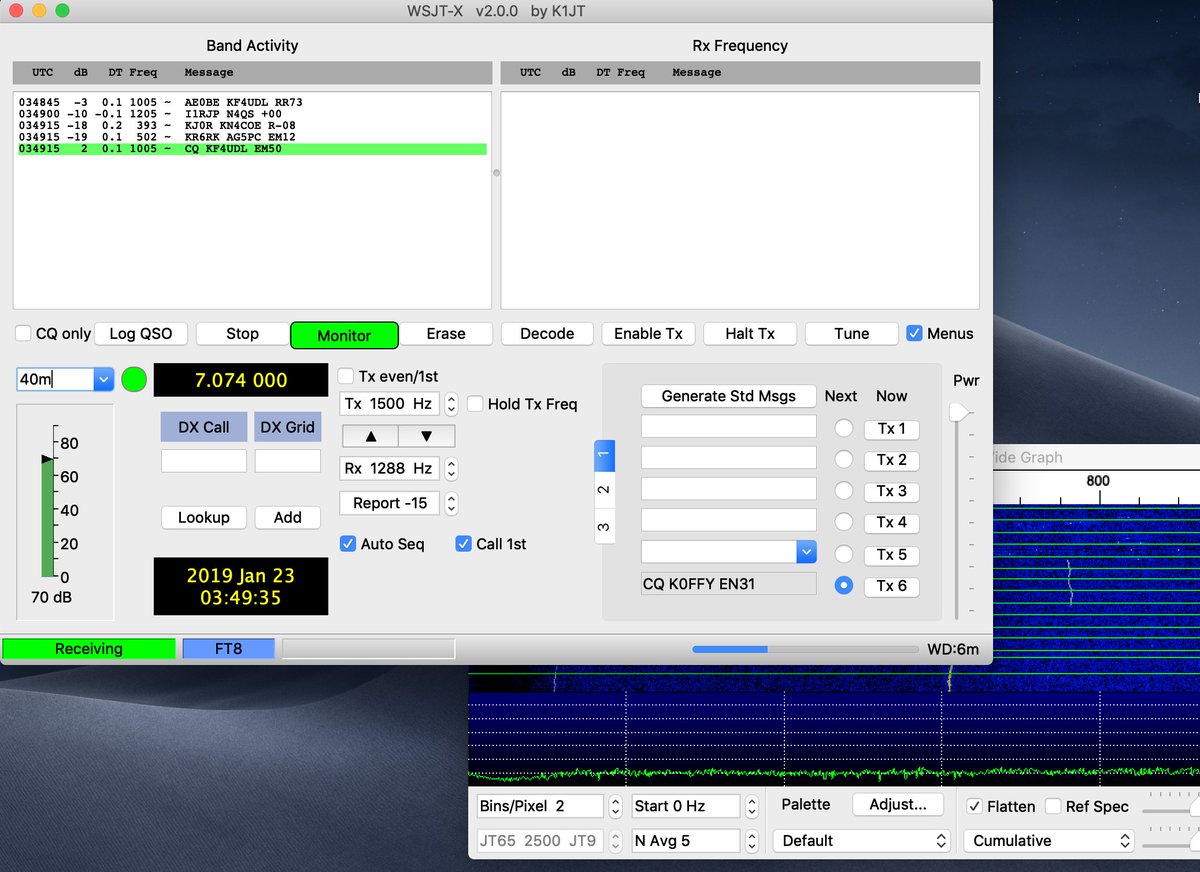The width and height of the screenshot is (1200, 872).
Task: Click the Add button
Action: pyautogui.click(x=287, y=517)
